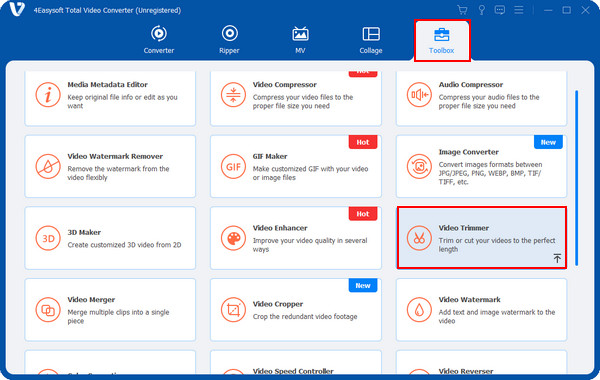Open the Video Speed Controller title

pyautogui.click(x=293, y=371)
